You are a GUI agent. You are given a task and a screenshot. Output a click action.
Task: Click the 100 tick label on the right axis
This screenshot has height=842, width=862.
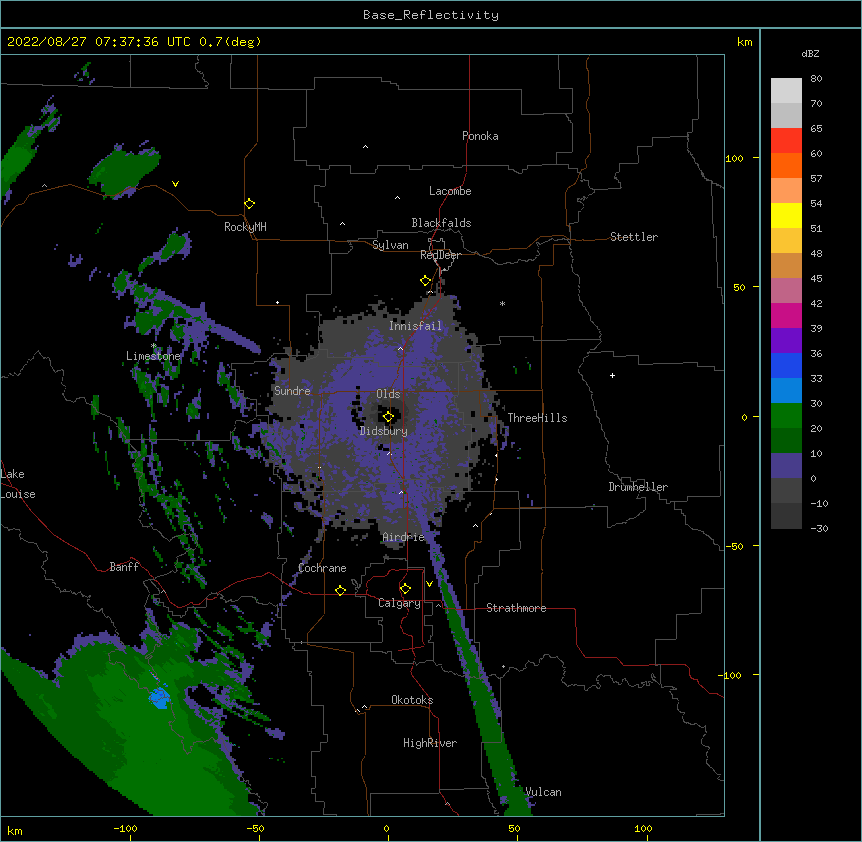(734, 158)
